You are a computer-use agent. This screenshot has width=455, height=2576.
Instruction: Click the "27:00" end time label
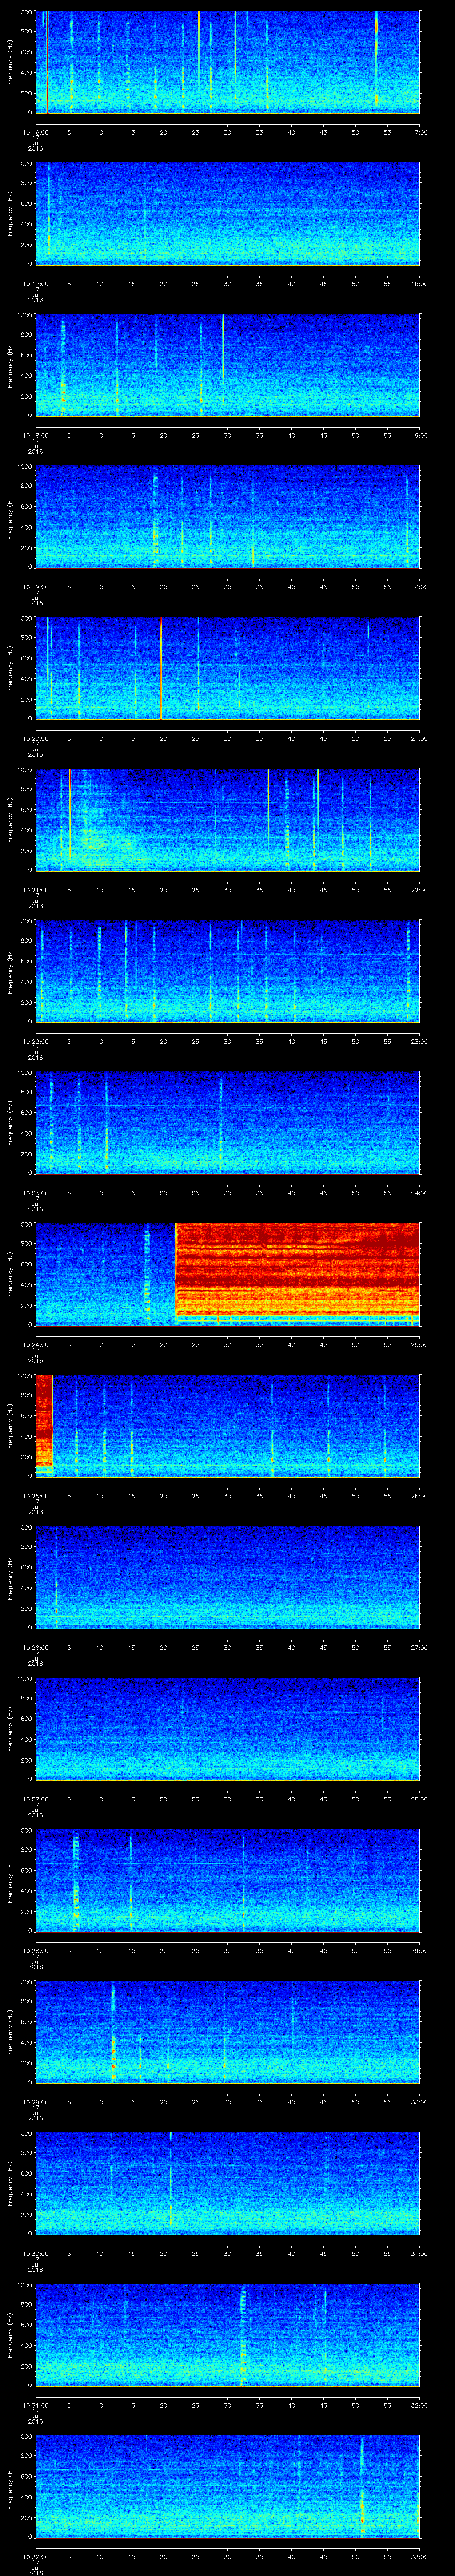coord(419,1647)
